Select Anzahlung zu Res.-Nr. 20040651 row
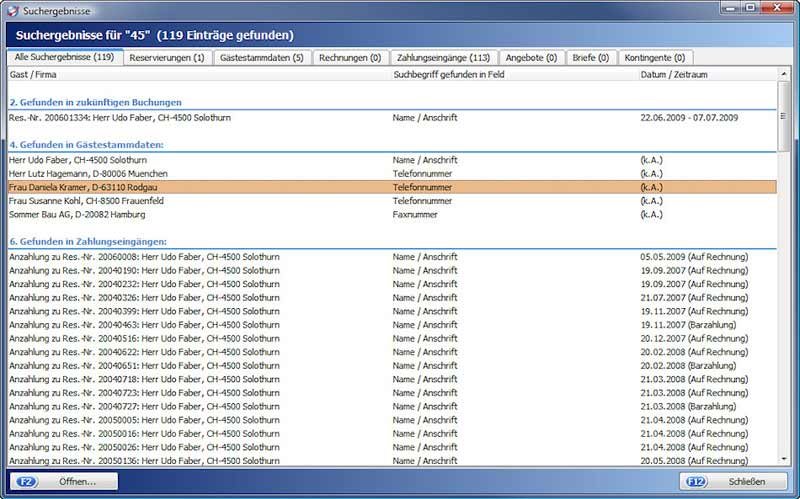800x499 pixels. 392,366
